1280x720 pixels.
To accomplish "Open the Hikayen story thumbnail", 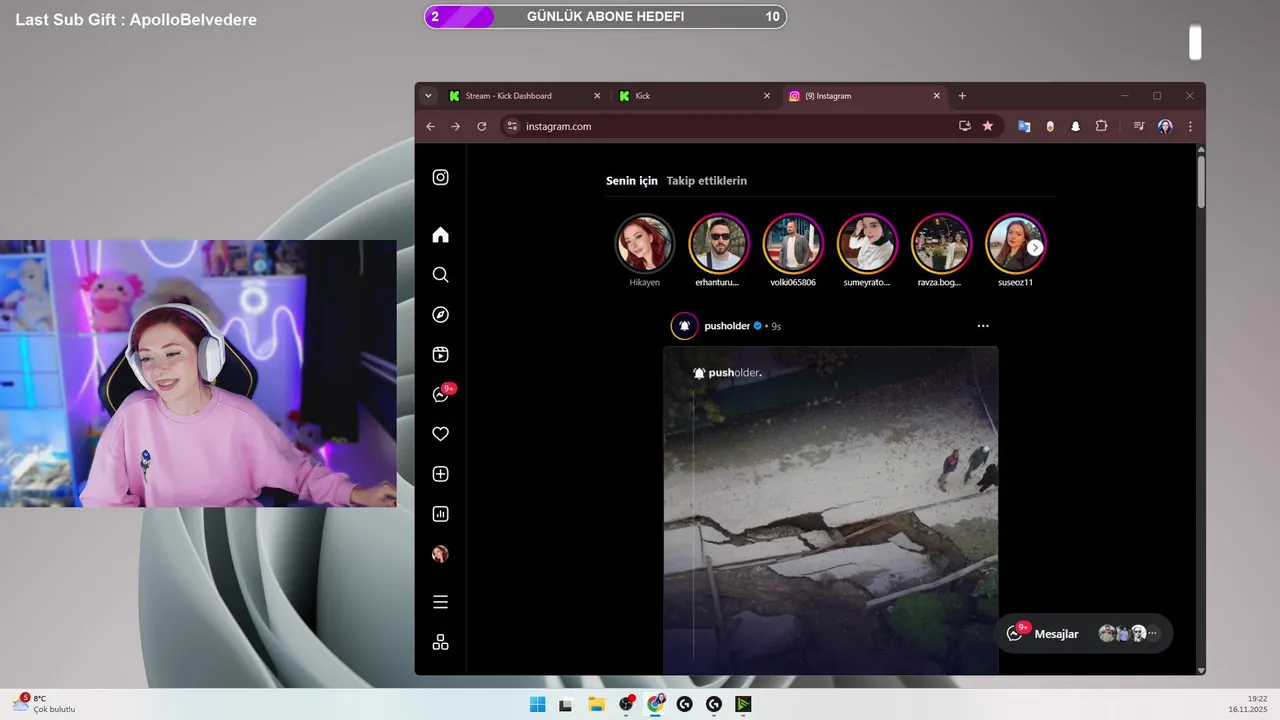I will (644, 243).
